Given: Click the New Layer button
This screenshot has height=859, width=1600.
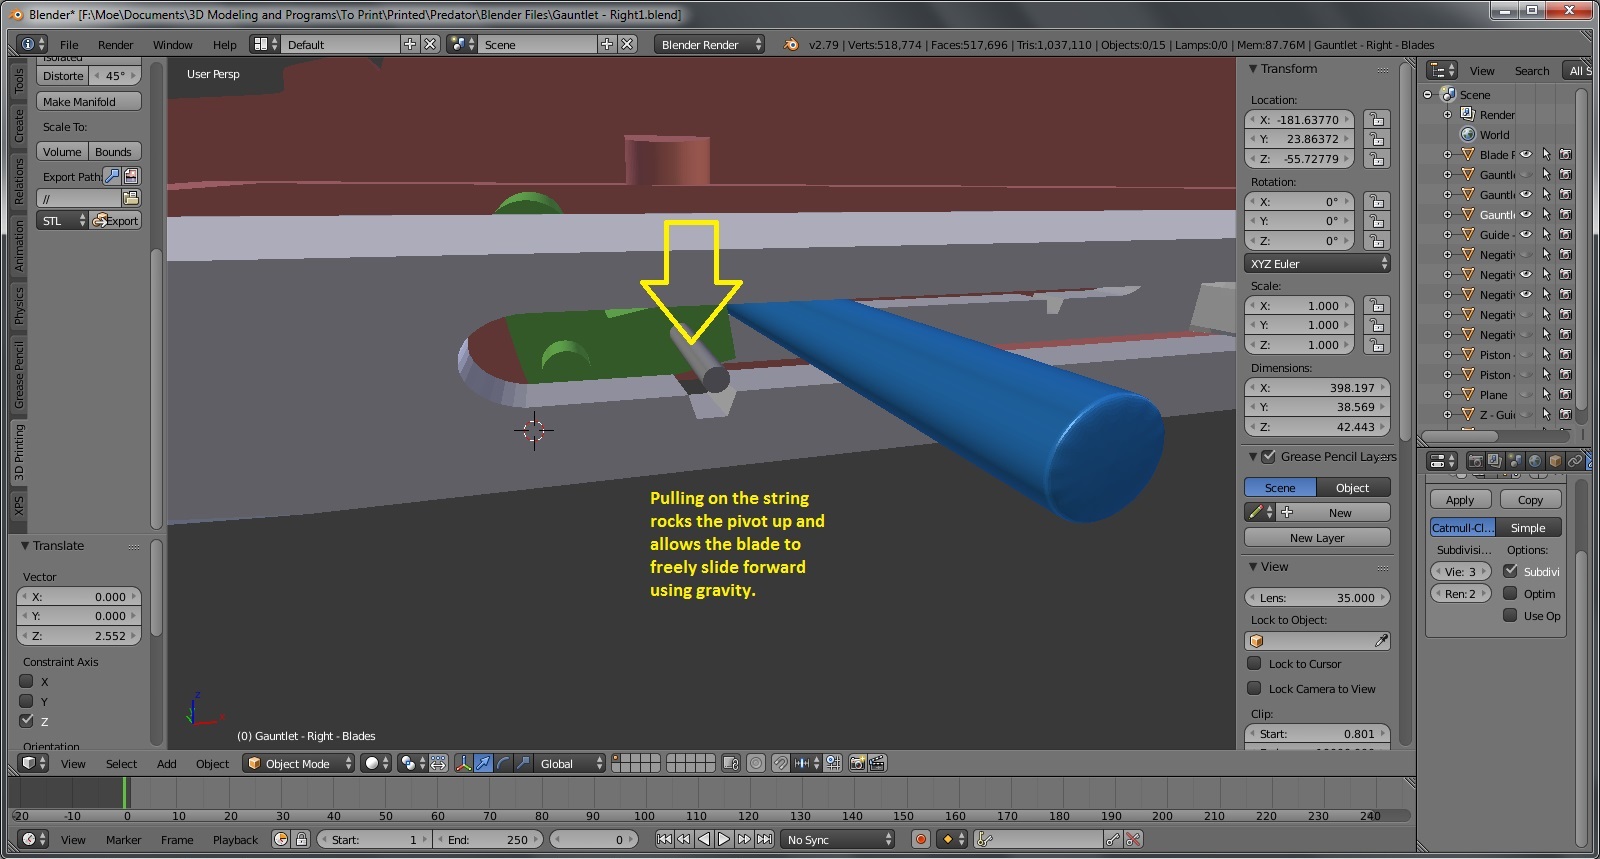Looking at the screenshot, I should [1318, 538].
